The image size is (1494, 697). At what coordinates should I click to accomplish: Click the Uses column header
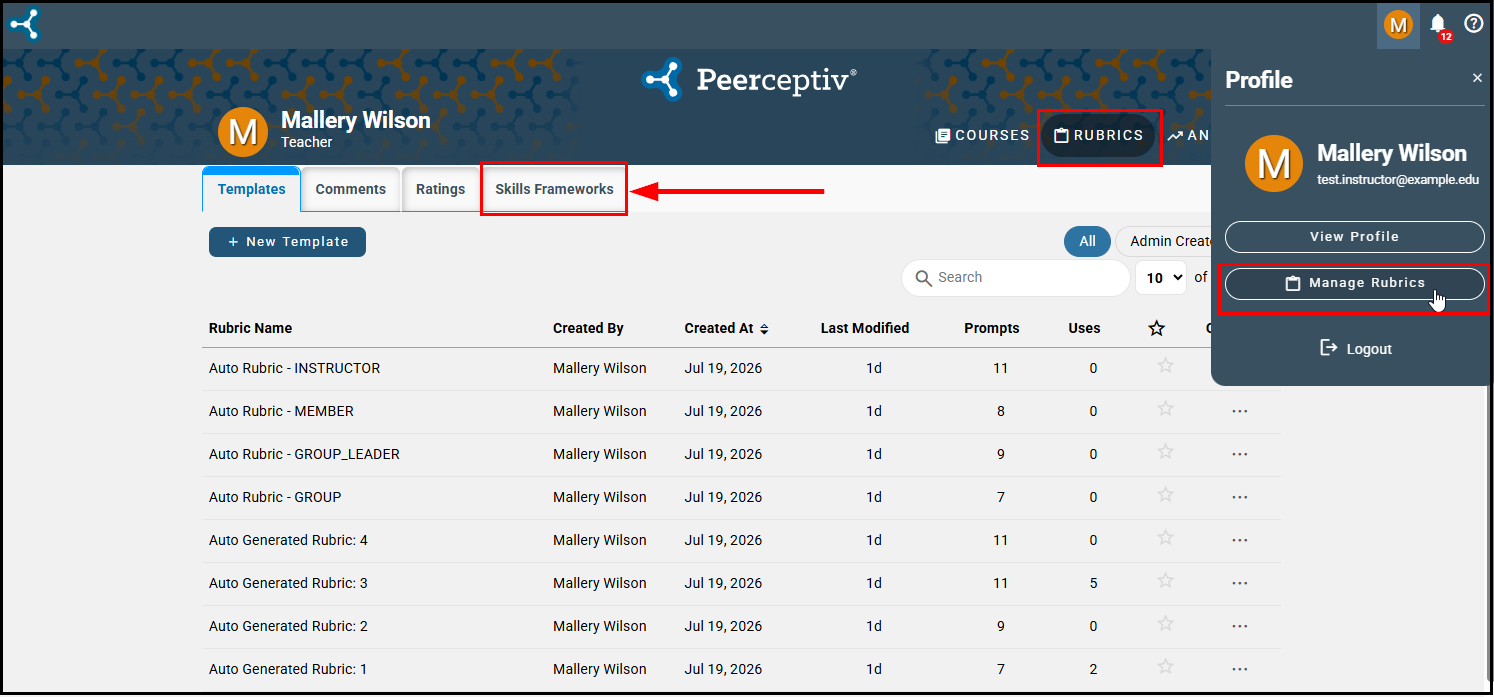coord(1084,328)
